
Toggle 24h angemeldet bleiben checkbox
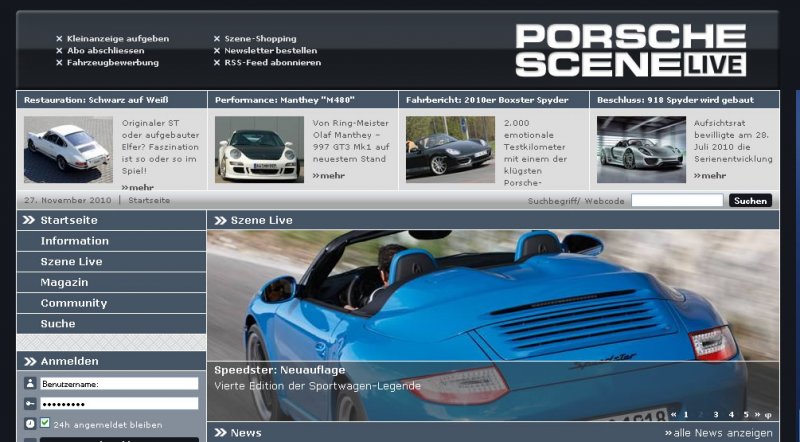45,423
